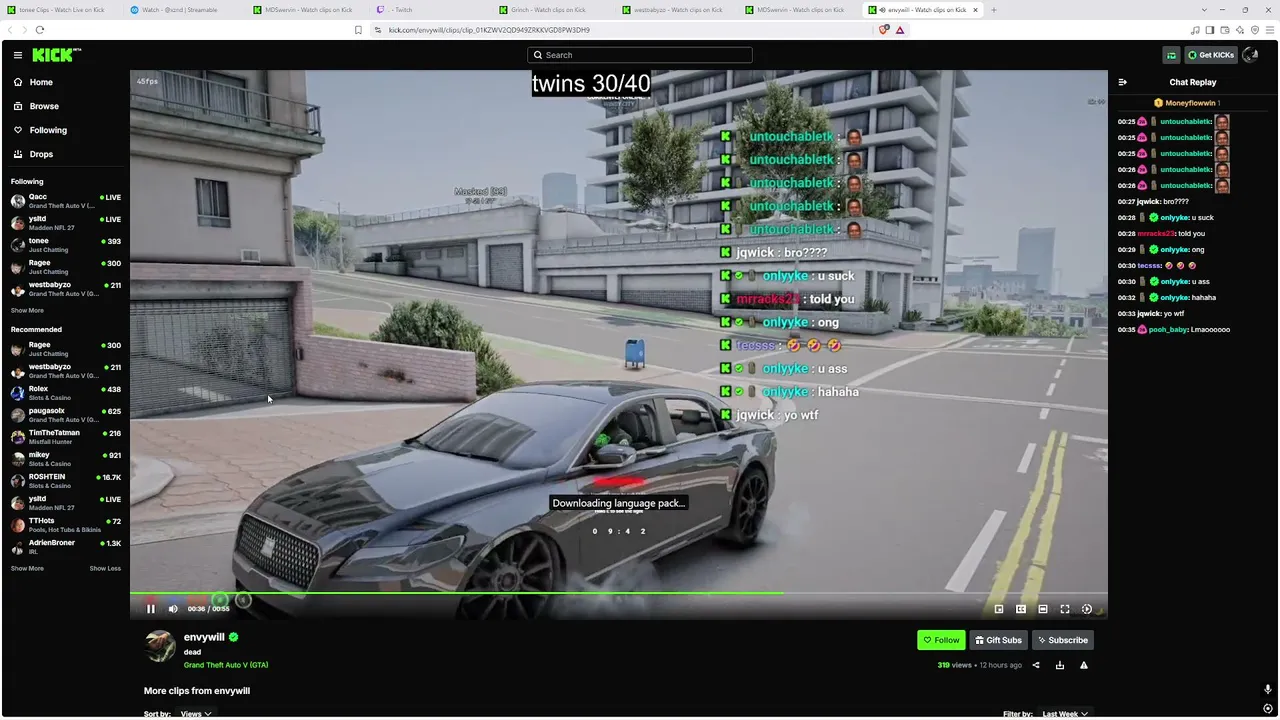Open mikey channel in Recommended
This screenshot has height=720, width=1280.
(65, 459)
